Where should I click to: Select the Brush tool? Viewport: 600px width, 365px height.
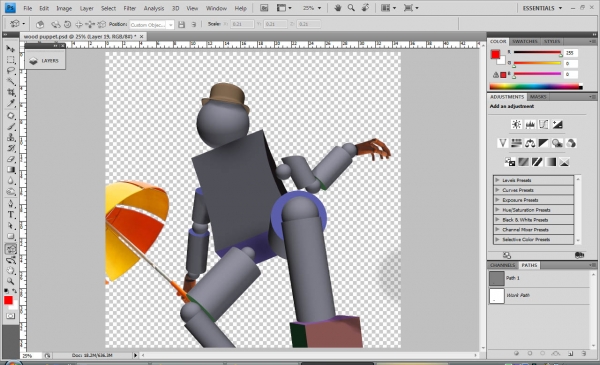coord(10,126)
